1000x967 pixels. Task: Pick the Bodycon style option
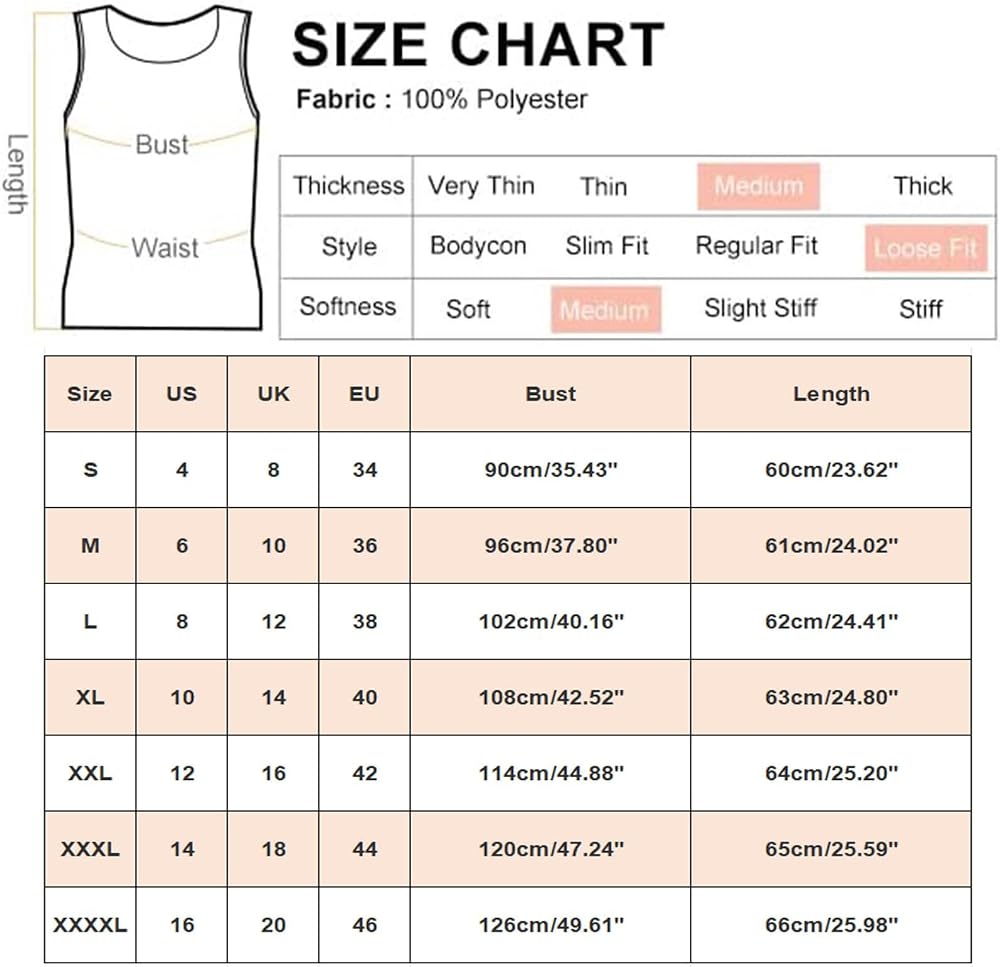click(478, 246)
